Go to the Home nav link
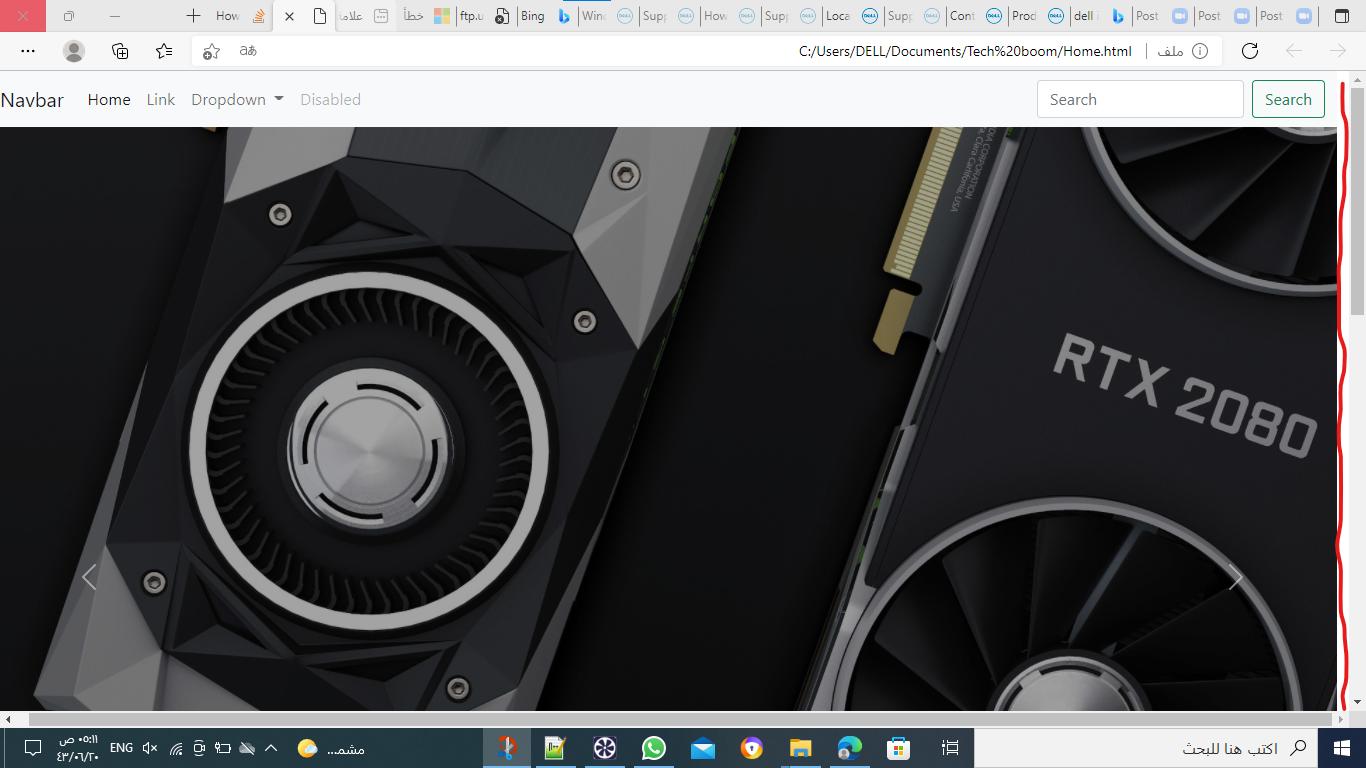Screen dimensions: 1366x768 click(109, 99)
